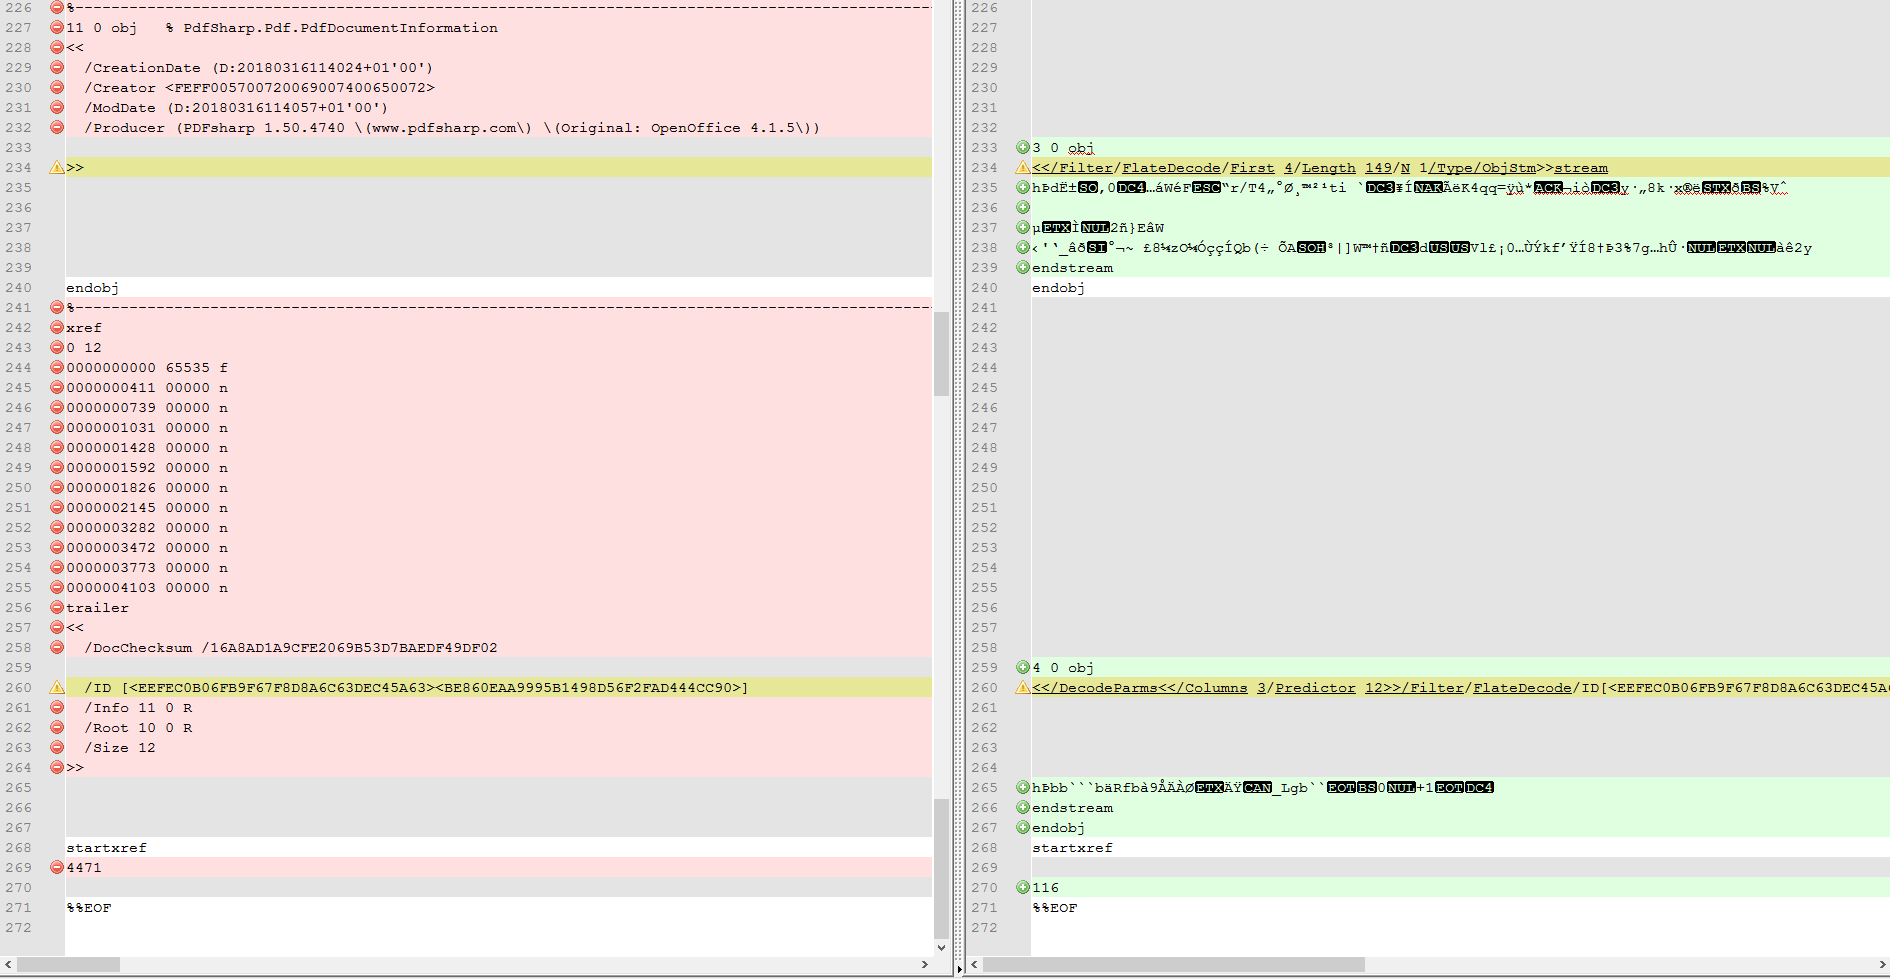1890x979 pixels.
Task: Click the green plus icon beside '4 0 obj'
Action: pos(1023,667)
